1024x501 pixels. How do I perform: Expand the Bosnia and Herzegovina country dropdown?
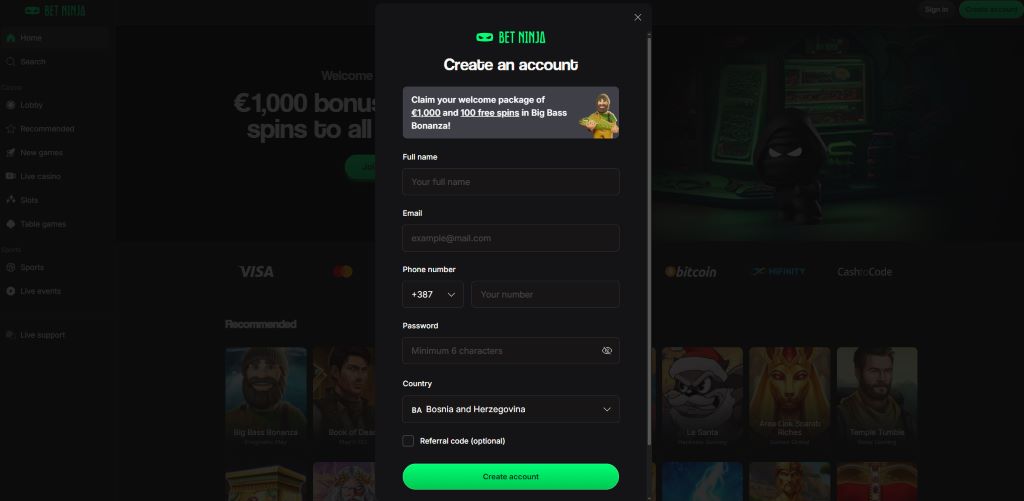511,410
